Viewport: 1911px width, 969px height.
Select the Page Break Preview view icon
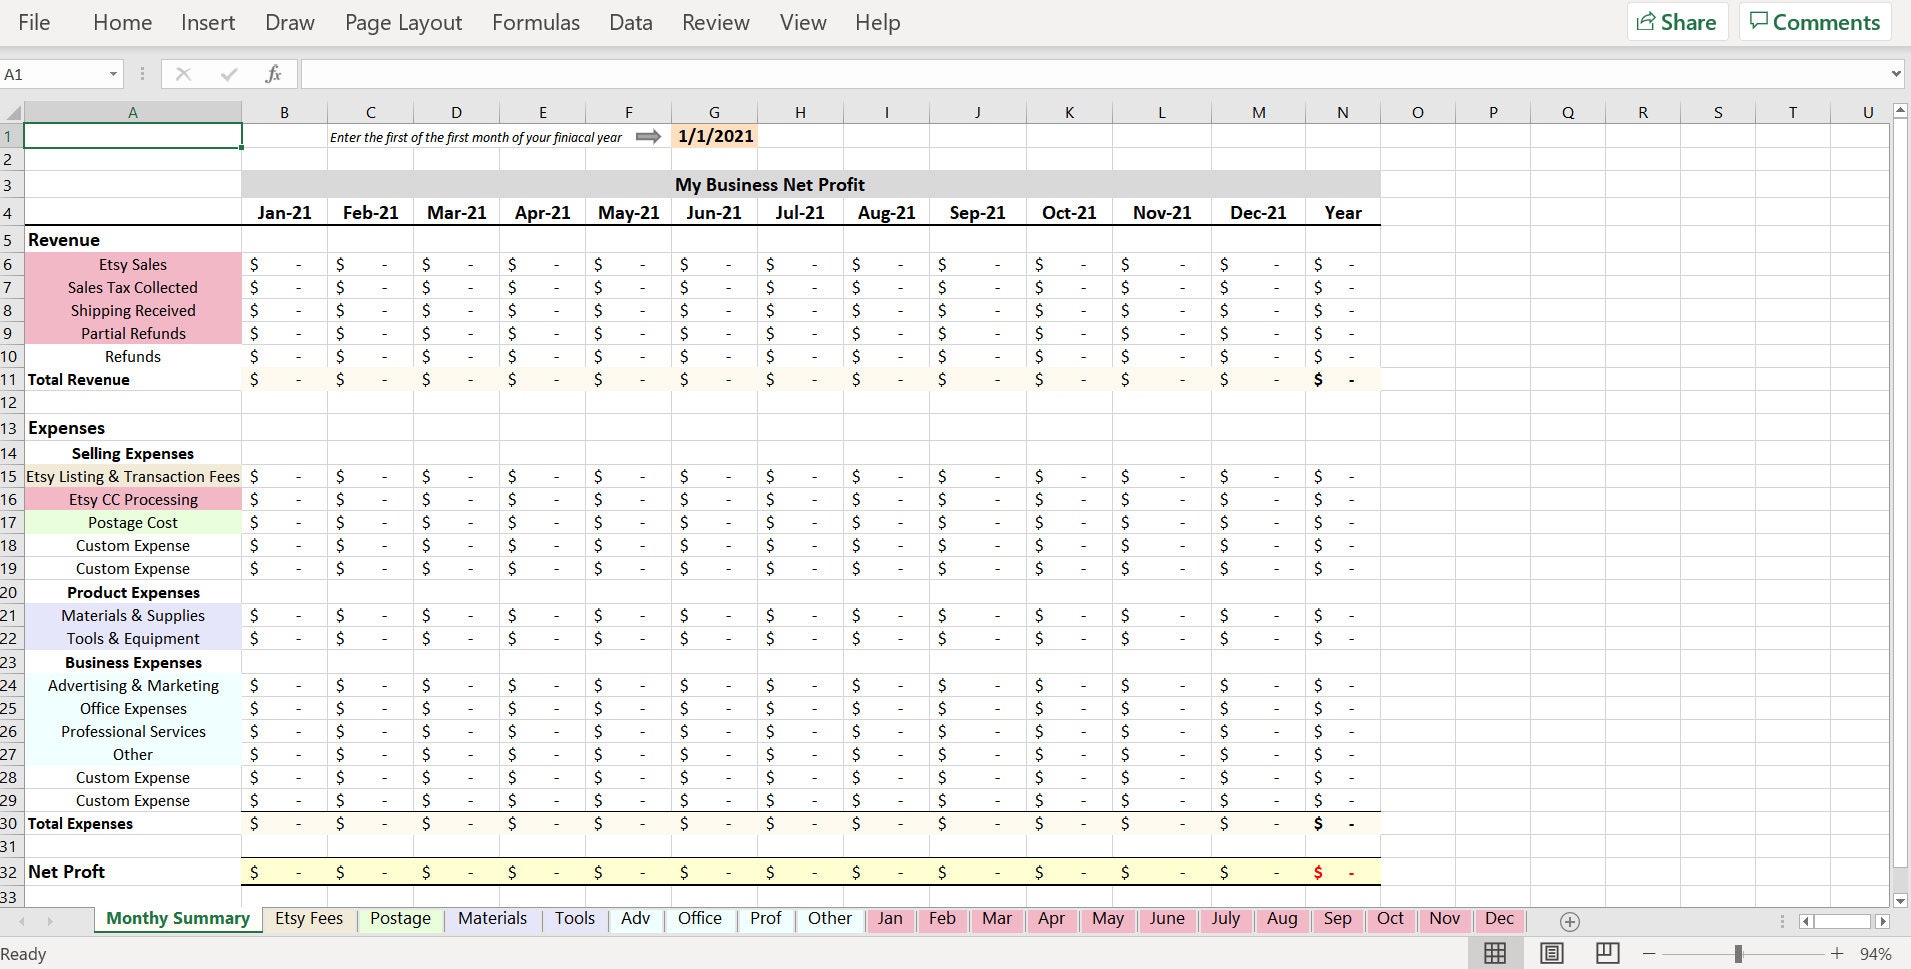(x=1606, y=953)
